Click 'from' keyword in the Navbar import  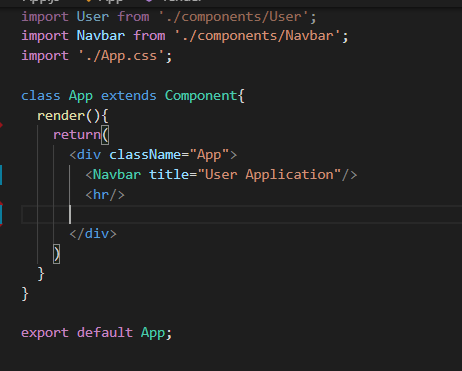pos(149,36)
